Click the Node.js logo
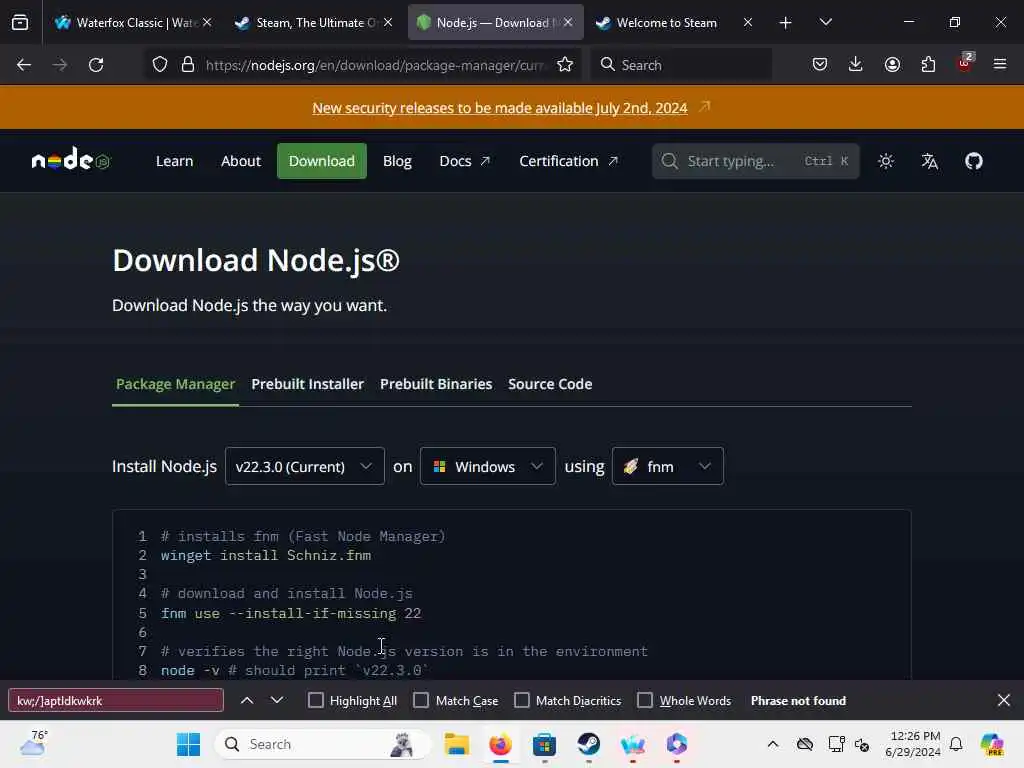The width and height of the screenshot is (1024, 768). coord(71,160)
